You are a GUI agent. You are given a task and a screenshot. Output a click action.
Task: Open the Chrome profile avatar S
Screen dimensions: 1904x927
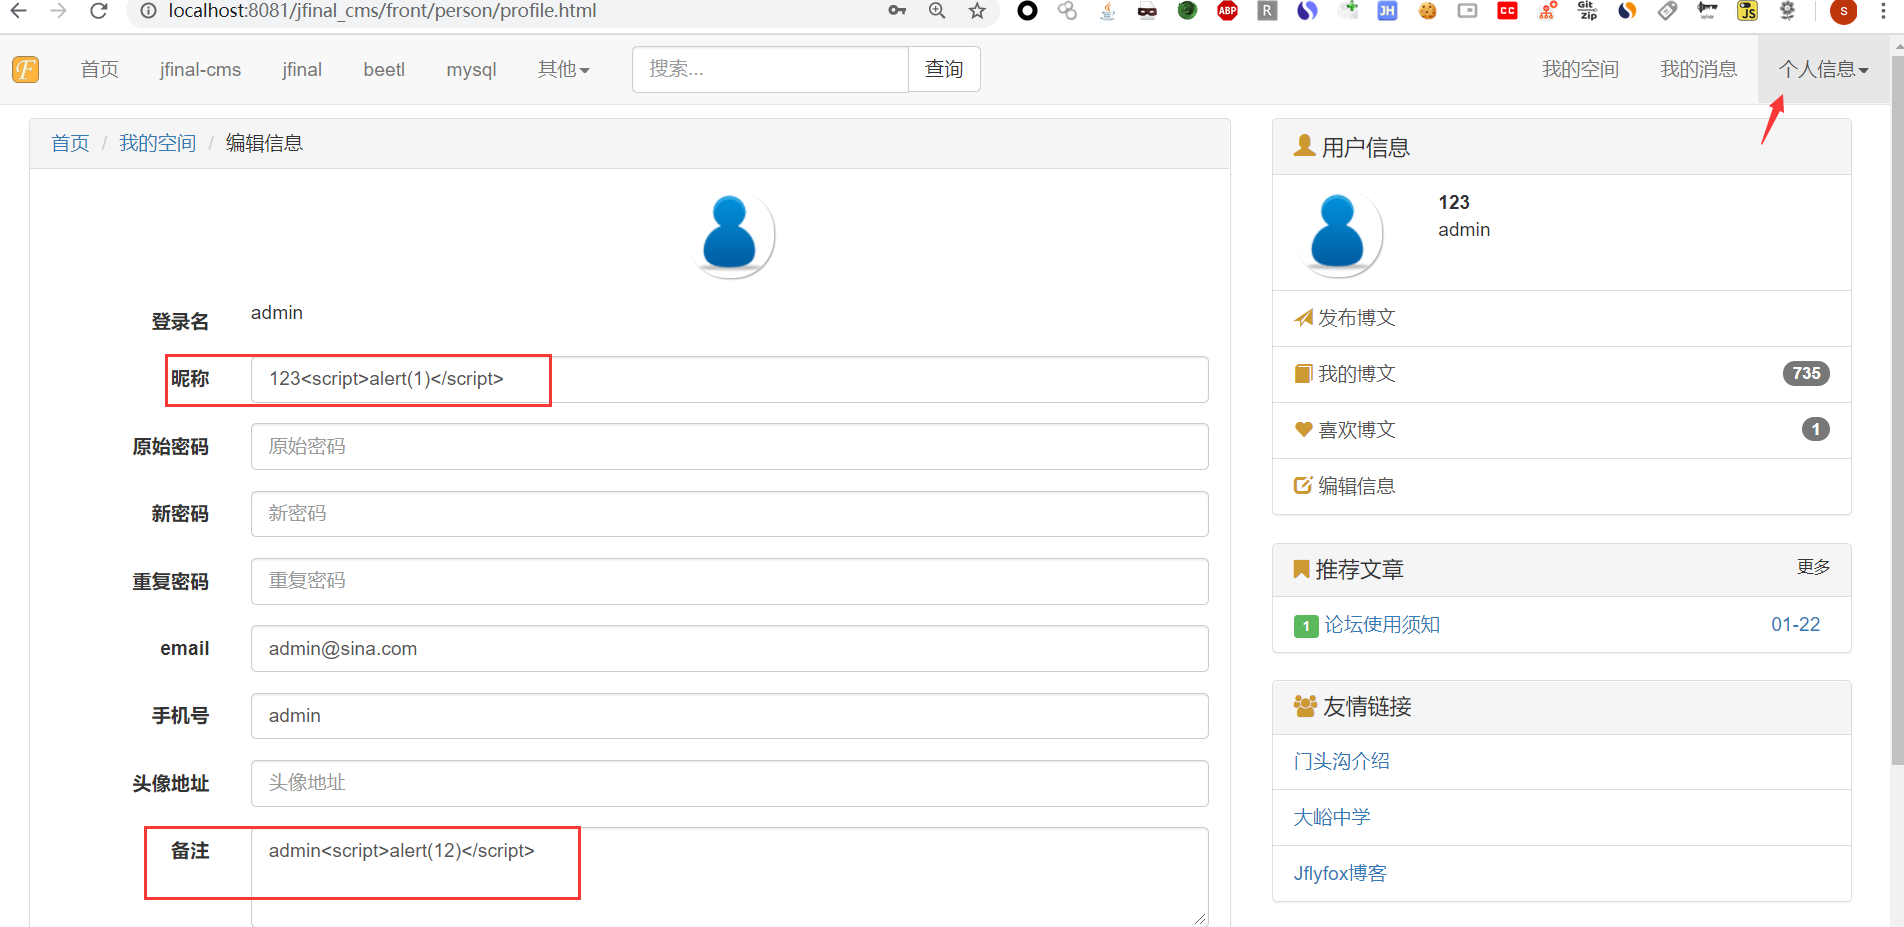(x=1843, y=11)
